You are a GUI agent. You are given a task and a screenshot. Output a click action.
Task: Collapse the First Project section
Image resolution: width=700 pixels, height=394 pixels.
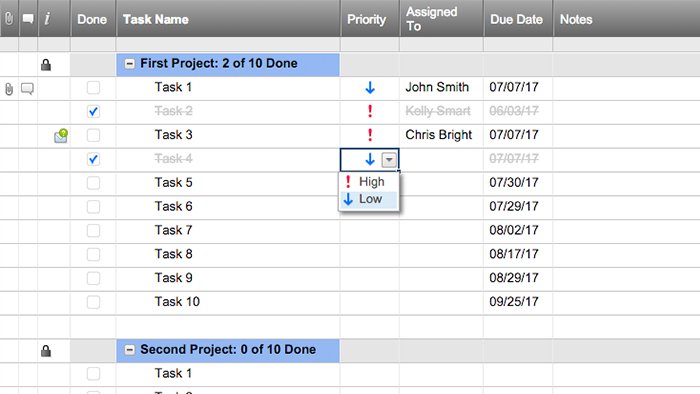[x=129, y=64]
